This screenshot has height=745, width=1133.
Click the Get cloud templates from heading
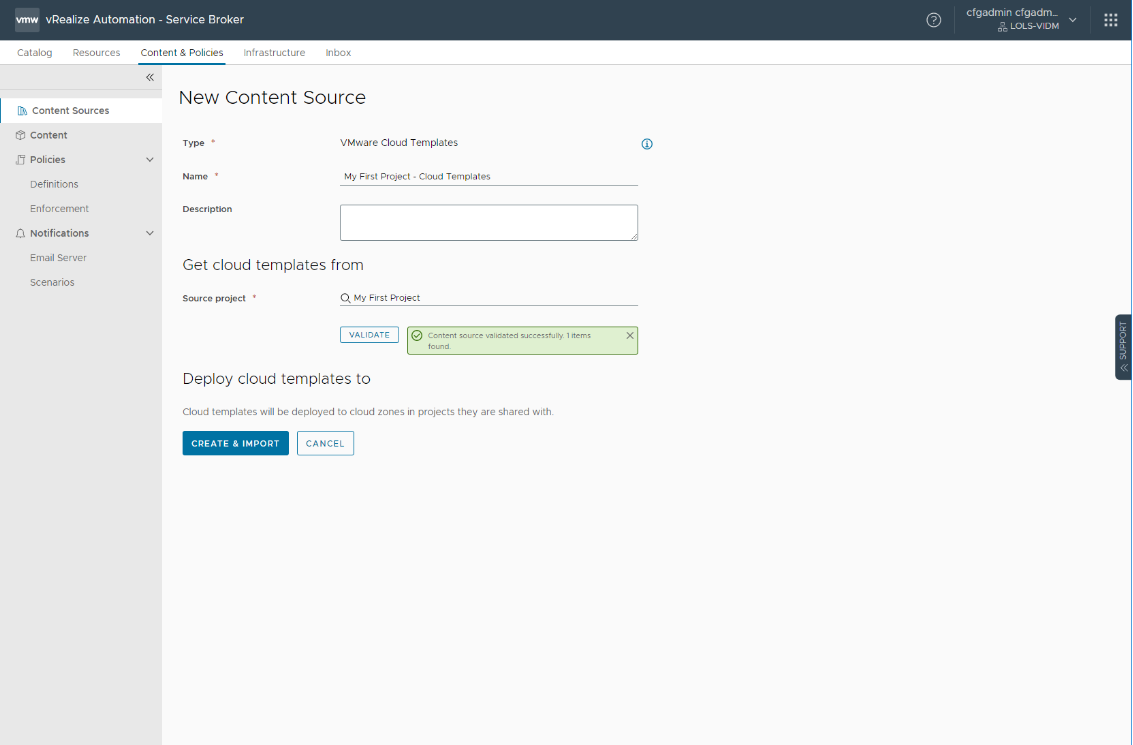click(x=273, y=265)
